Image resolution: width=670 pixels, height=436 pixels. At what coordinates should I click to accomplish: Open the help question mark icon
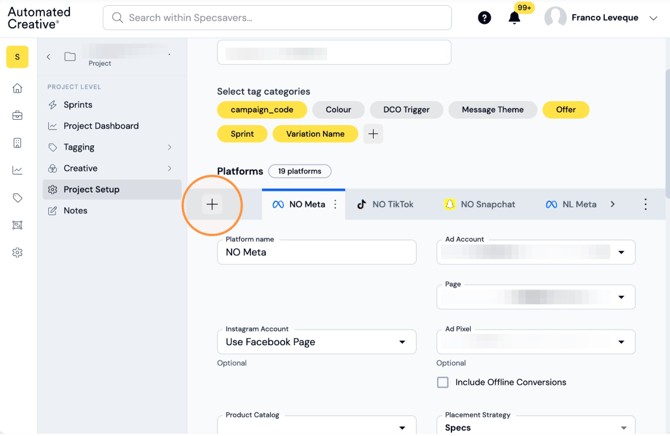click(x=484, y=18)
